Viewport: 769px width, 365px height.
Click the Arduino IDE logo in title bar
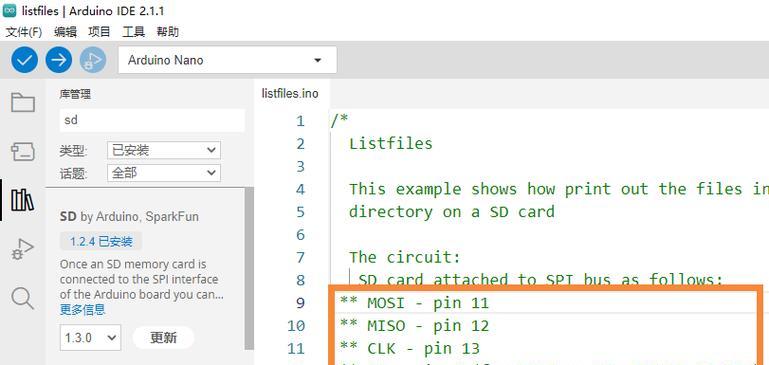(9, 11)
